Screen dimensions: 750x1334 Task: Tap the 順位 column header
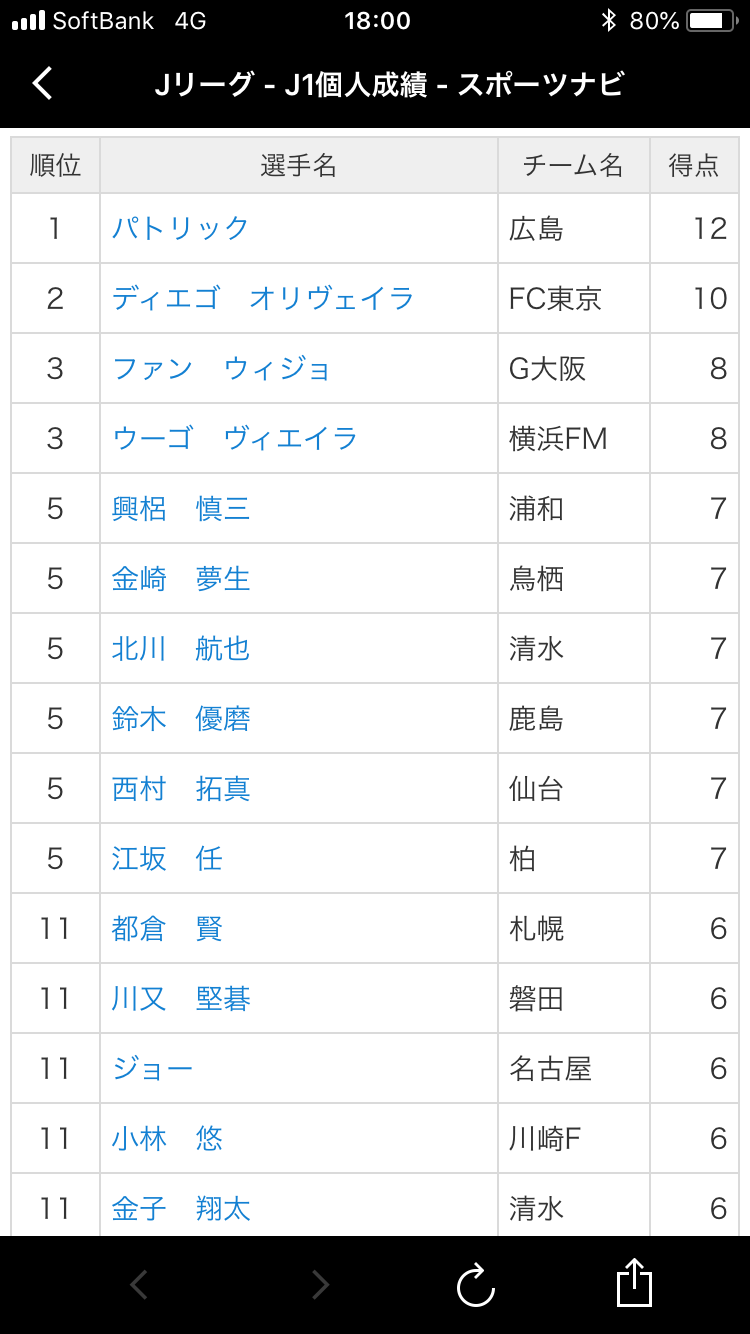pos(56,166)
